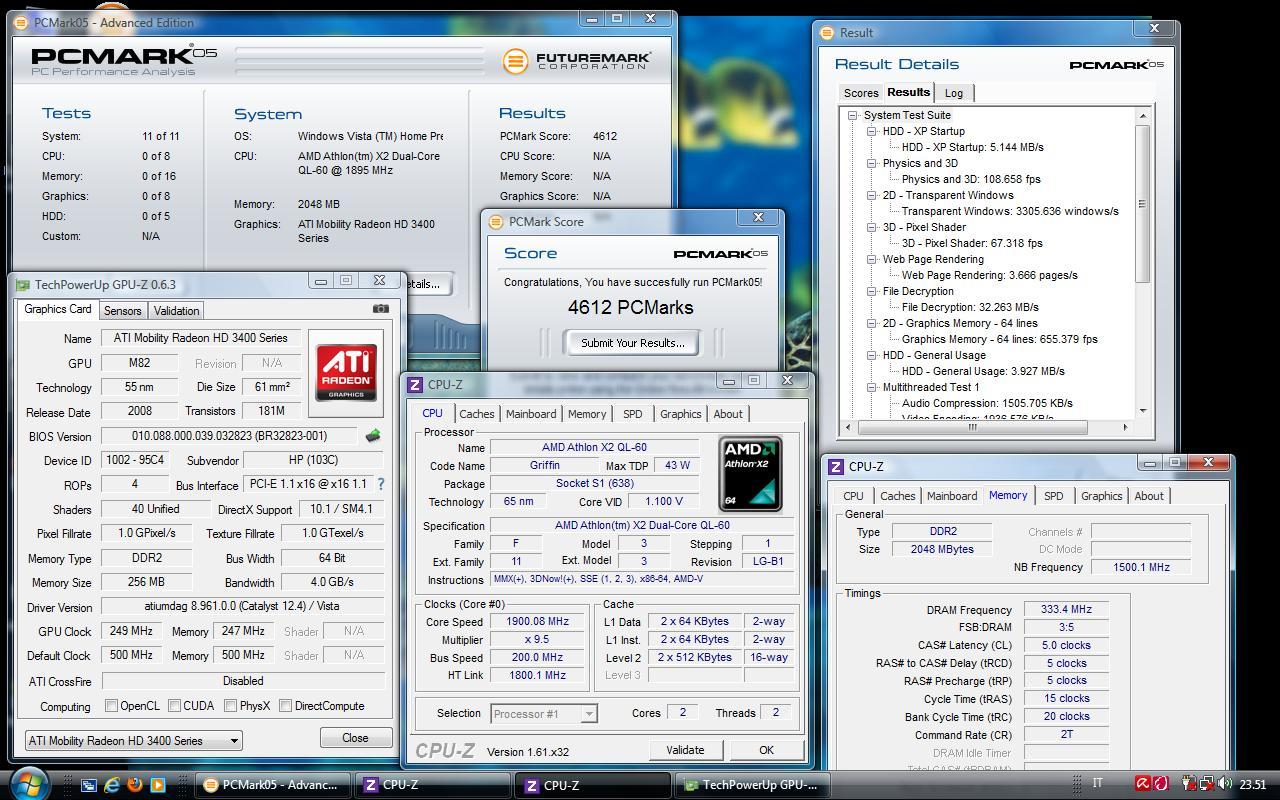This screenshot has width=1280, height=800.
Task: Open the Windows Start orb
Action: coord(27,782)
